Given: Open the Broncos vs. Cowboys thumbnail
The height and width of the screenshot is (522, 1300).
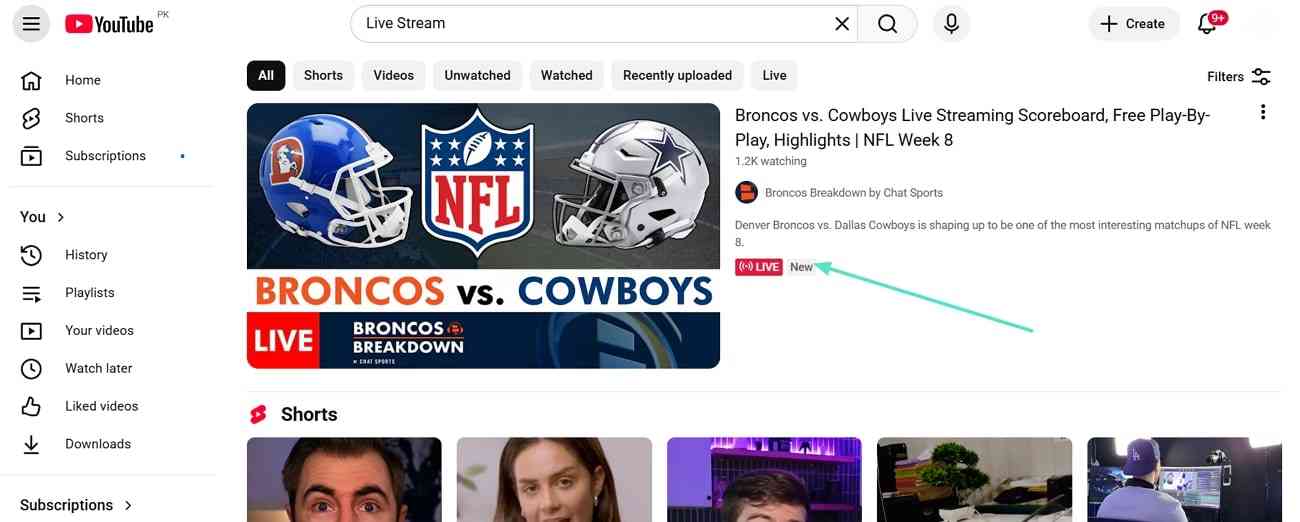Looking at the screenshot, I should [x=483, y=235].
